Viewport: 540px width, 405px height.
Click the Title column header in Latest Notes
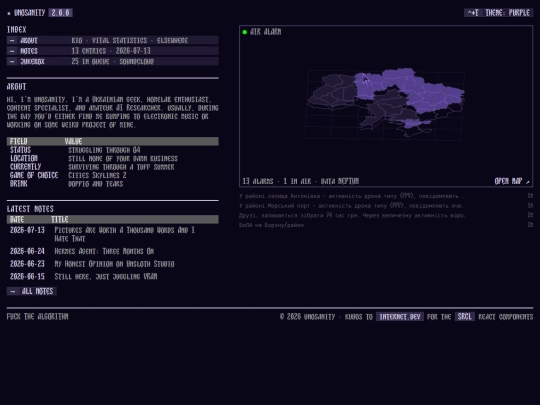[60, 219]
